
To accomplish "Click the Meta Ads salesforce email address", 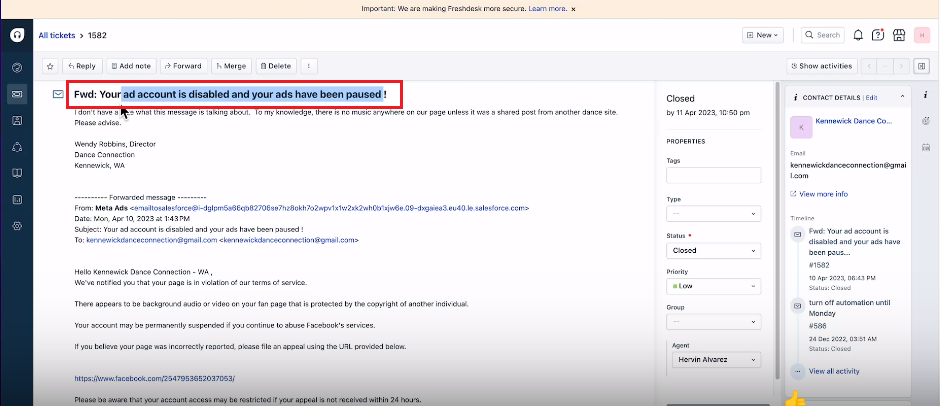I will 329,208.
